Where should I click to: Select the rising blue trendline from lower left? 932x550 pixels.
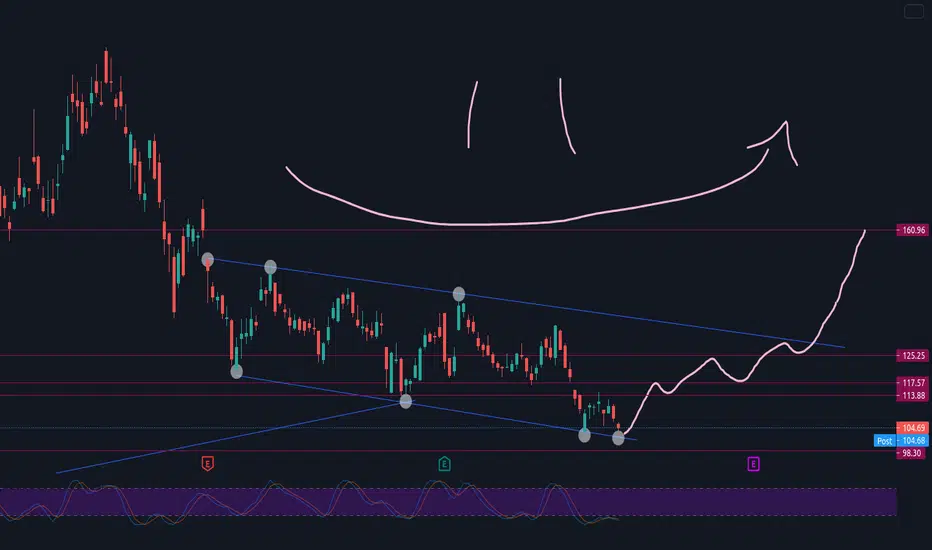[232, 437]
